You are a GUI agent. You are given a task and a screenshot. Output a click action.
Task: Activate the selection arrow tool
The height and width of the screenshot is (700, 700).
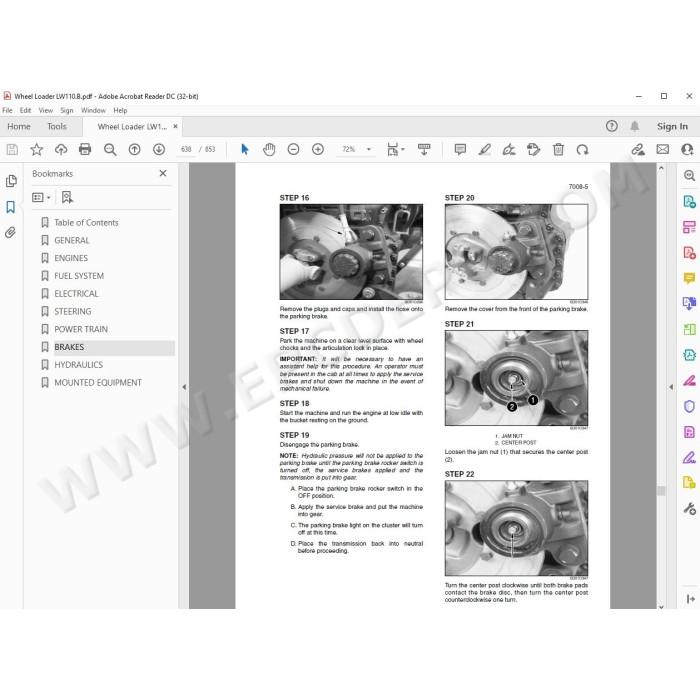tap(244, 149)
